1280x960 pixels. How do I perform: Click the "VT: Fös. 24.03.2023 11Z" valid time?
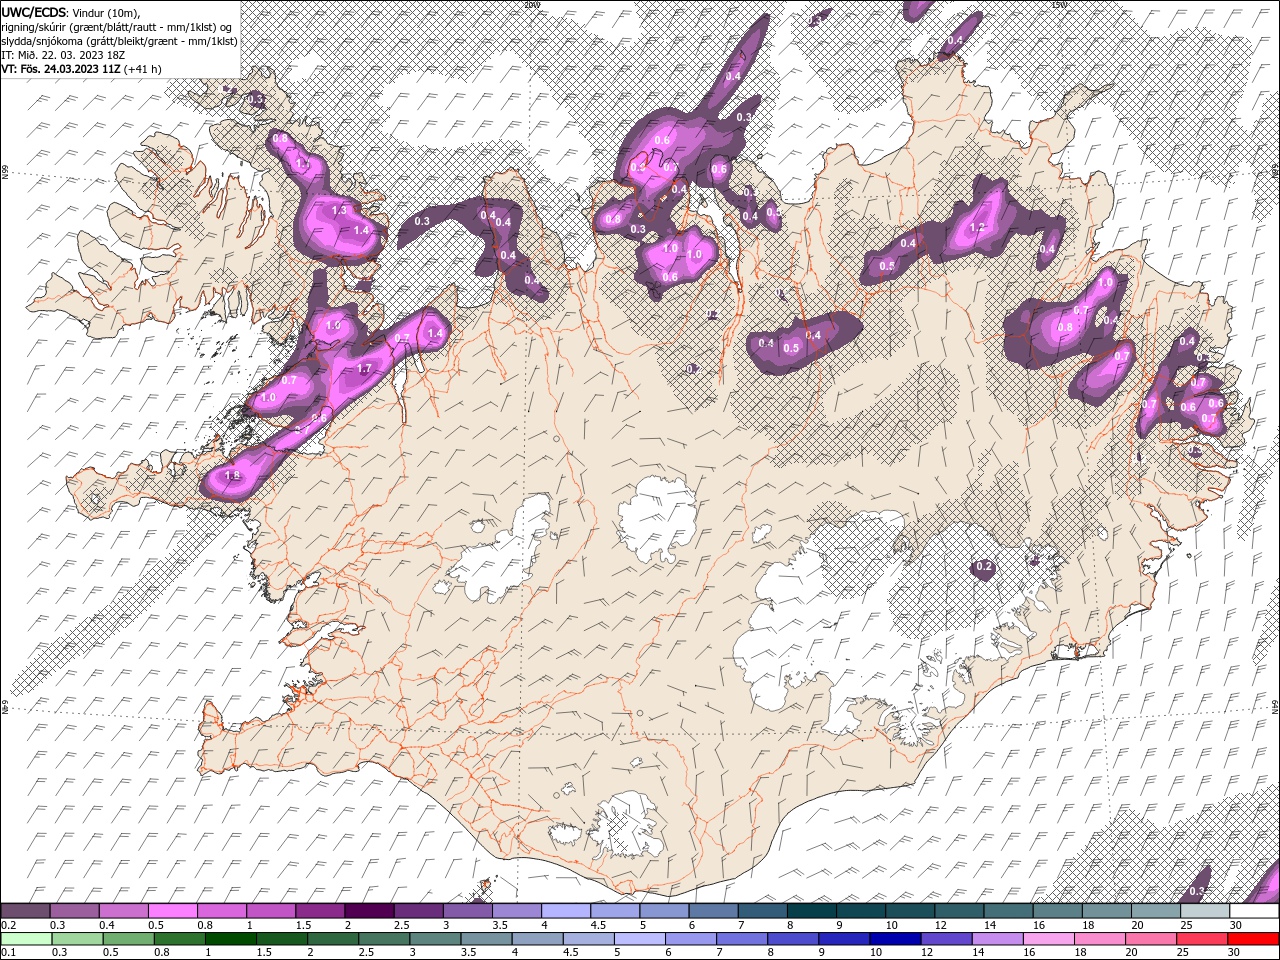pos(61,69)
